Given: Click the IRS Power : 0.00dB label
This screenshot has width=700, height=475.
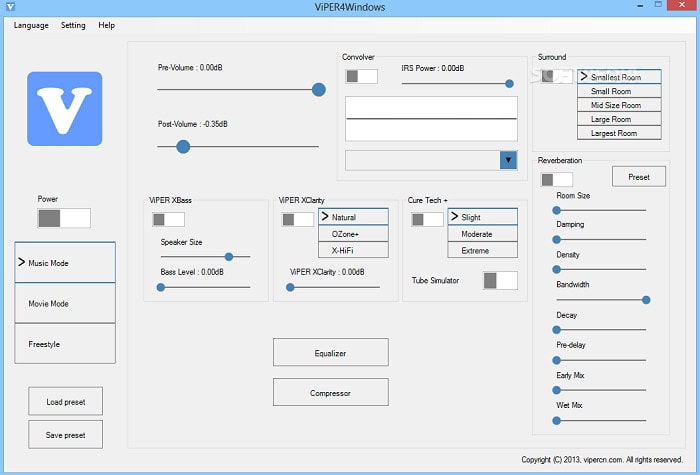Looking at the screenshot, I should click(433, 68).
